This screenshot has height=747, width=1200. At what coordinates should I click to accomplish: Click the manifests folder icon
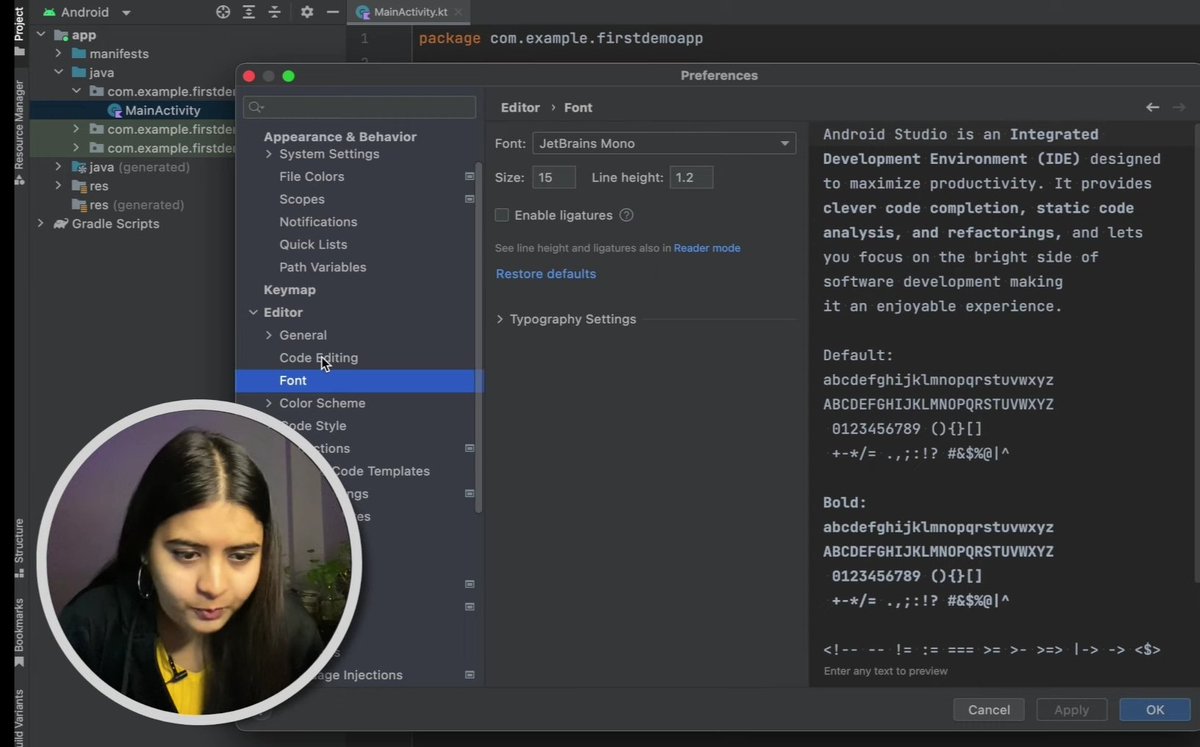(79, 53)
